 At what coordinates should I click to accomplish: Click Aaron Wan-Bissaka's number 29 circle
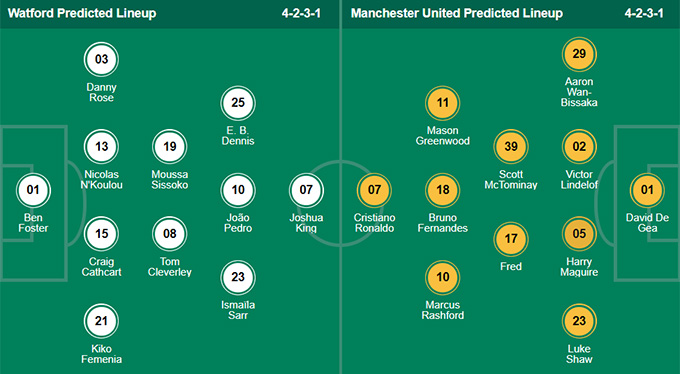pos(579,54)
